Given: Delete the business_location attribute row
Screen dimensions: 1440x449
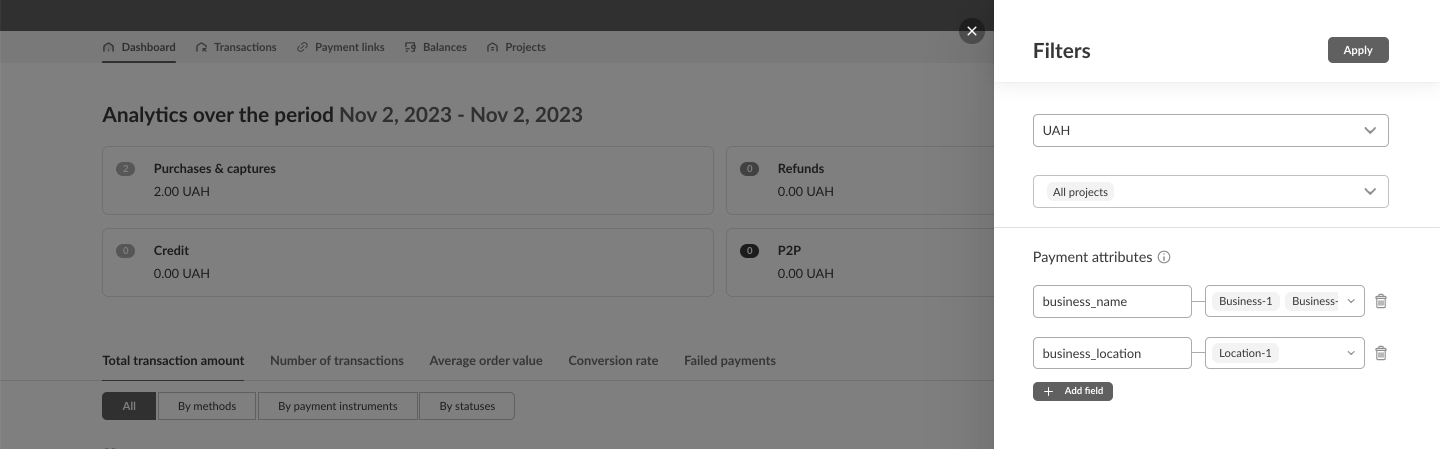Looking at the screenshot, I should coord(1381,353).
